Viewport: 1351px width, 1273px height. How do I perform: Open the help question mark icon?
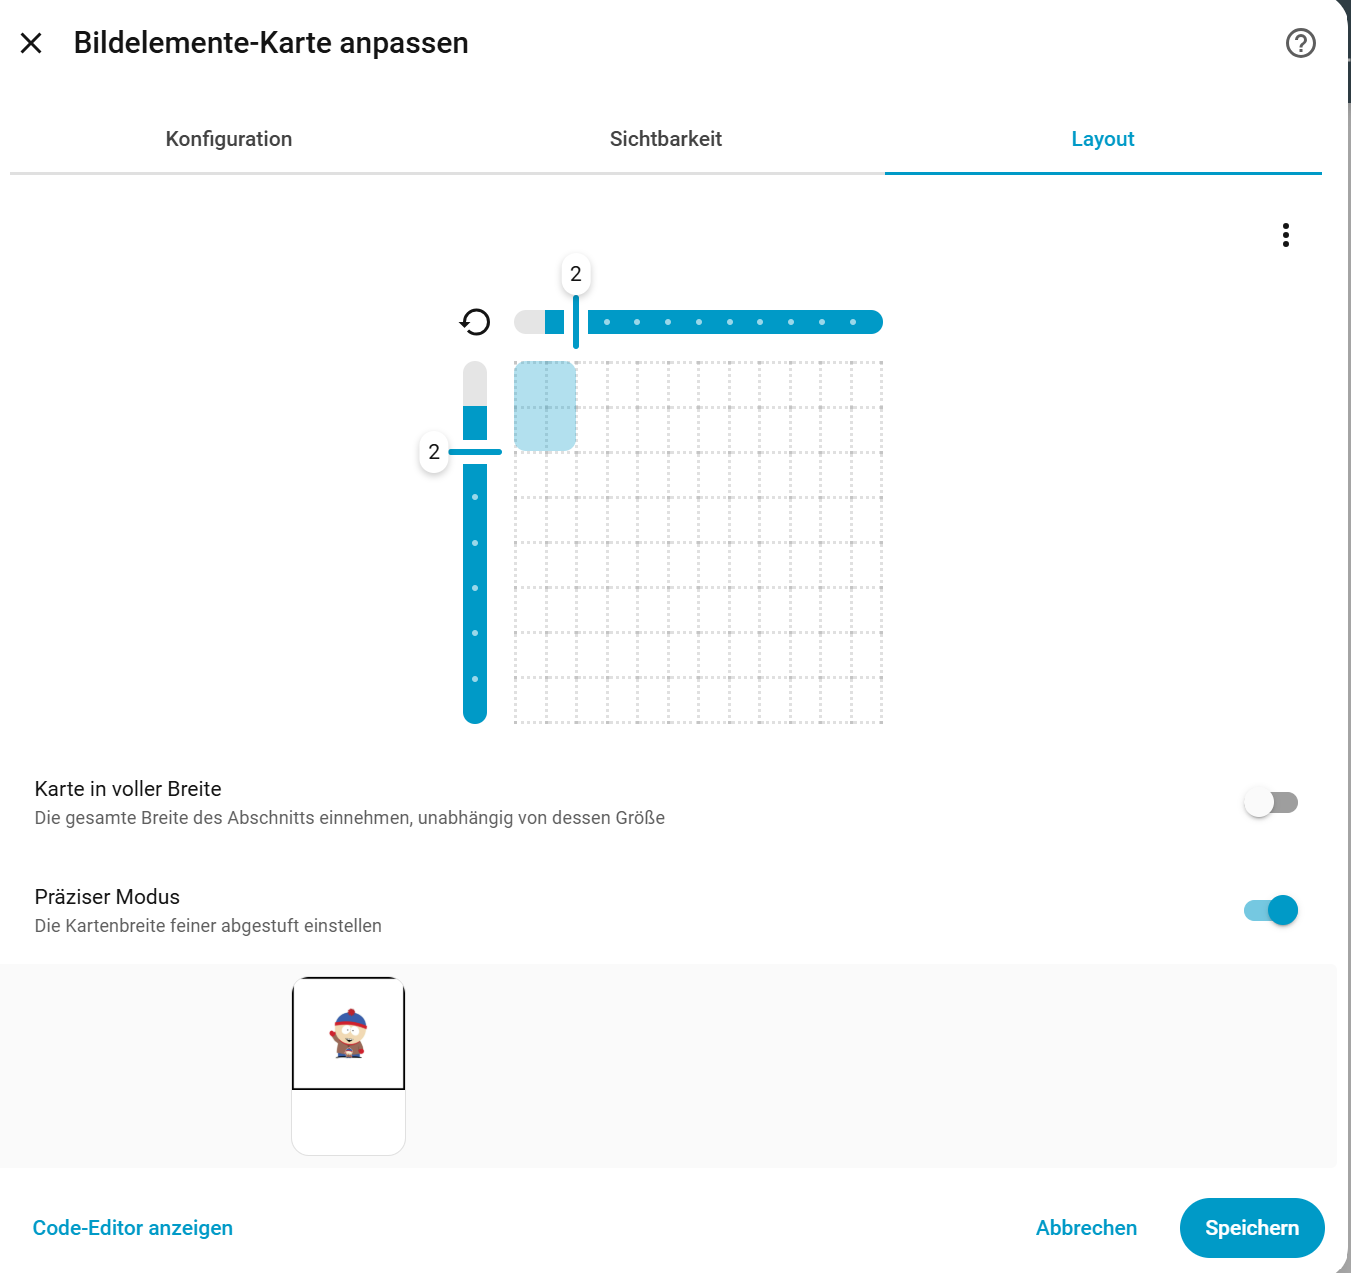(x=1300, y=43)
